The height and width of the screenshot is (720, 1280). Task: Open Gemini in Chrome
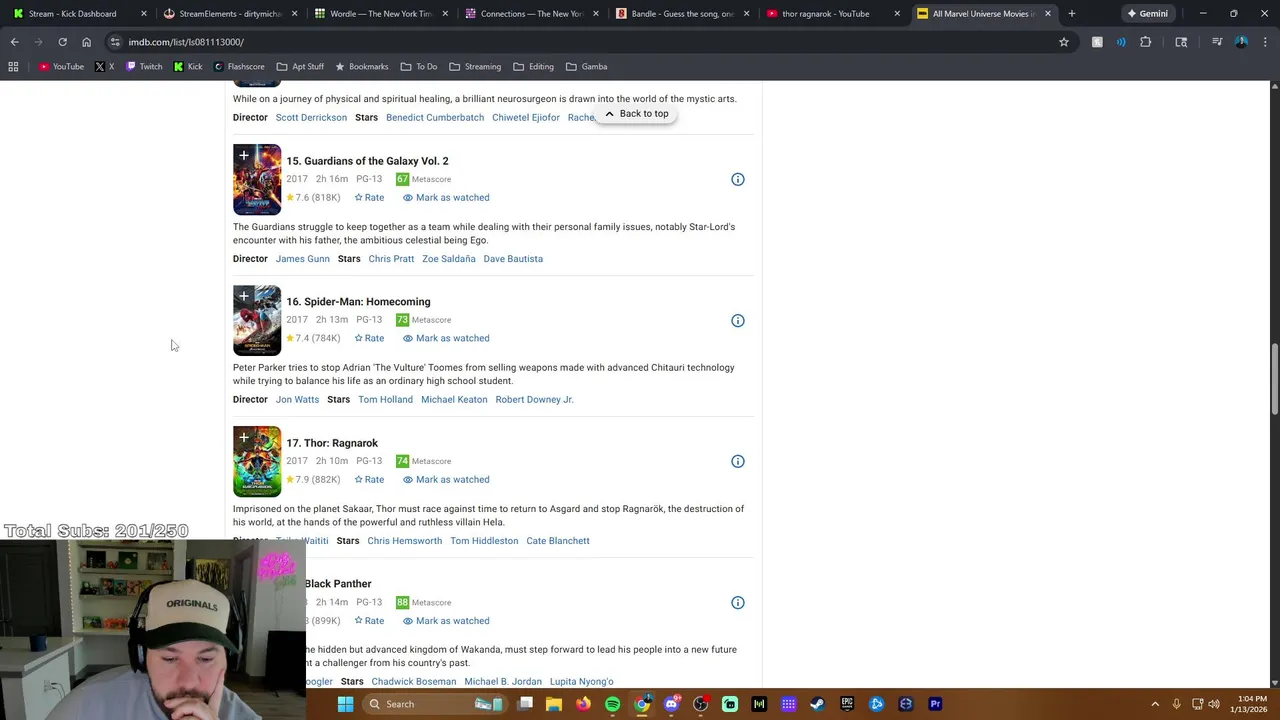tap(1147, 14)
